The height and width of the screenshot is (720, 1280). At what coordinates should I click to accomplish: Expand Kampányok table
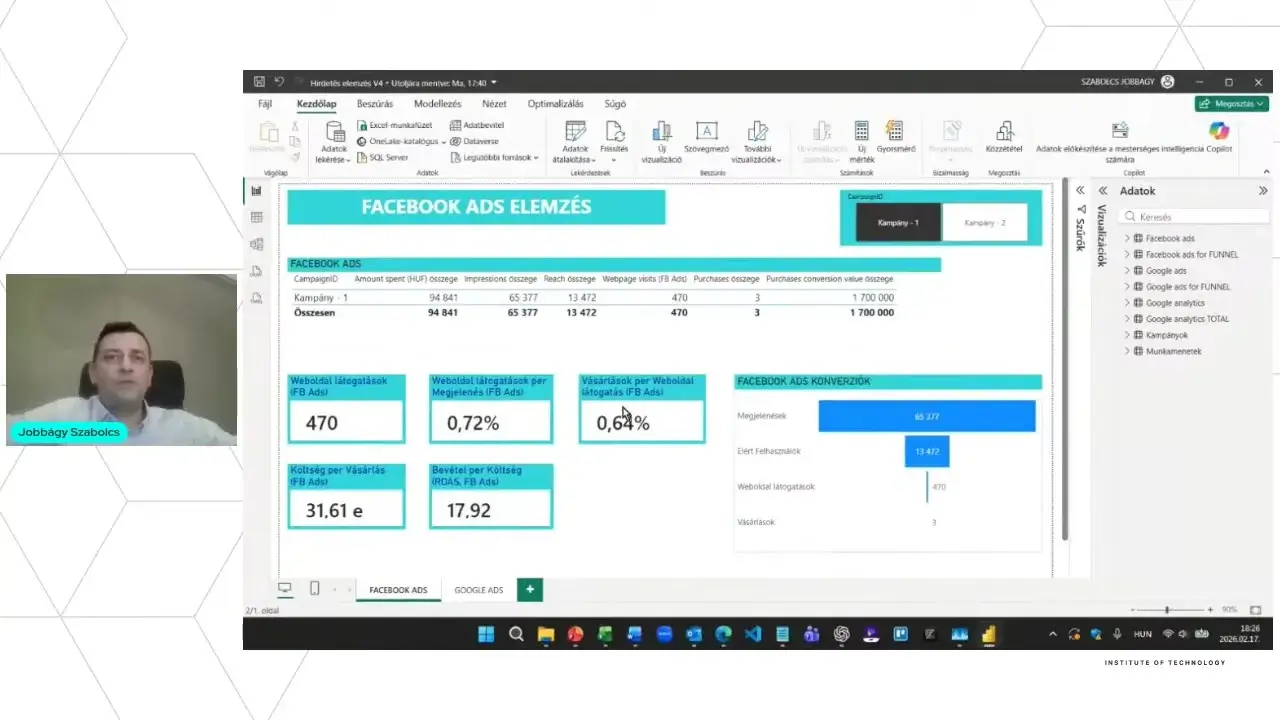(1127, 335)
